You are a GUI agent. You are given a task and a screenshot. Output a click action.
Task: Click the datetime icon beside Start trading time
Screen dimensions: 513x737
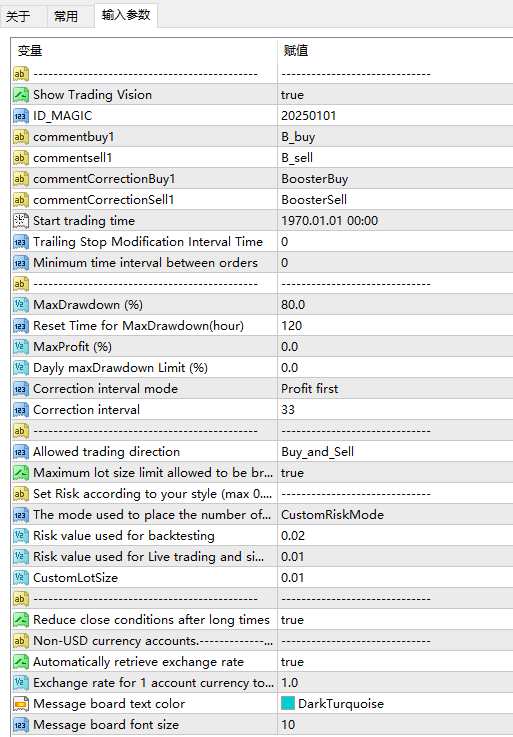[x=21, y=221]
